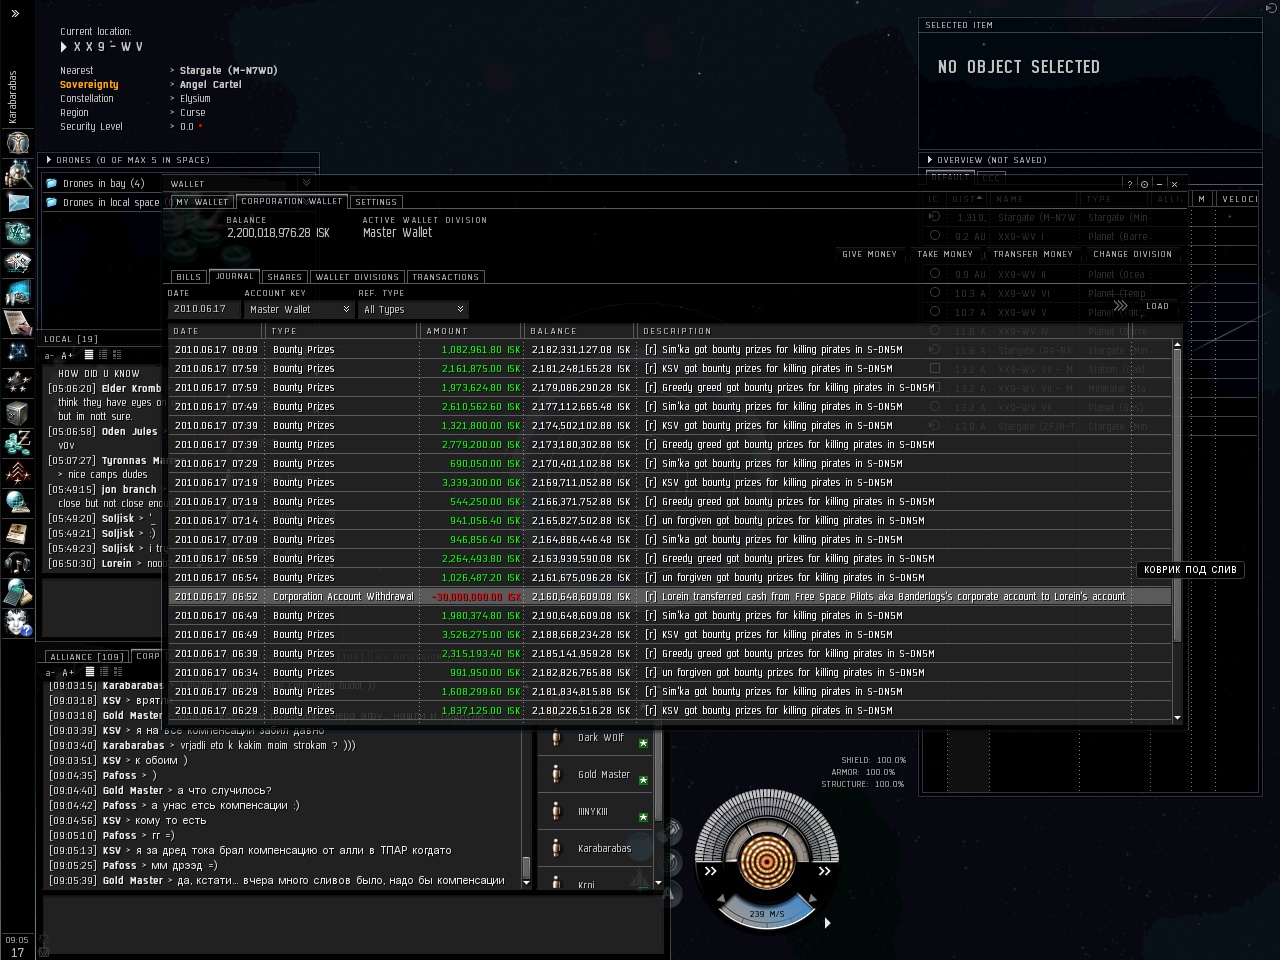Click the Curse region link

tap(193, 113)
